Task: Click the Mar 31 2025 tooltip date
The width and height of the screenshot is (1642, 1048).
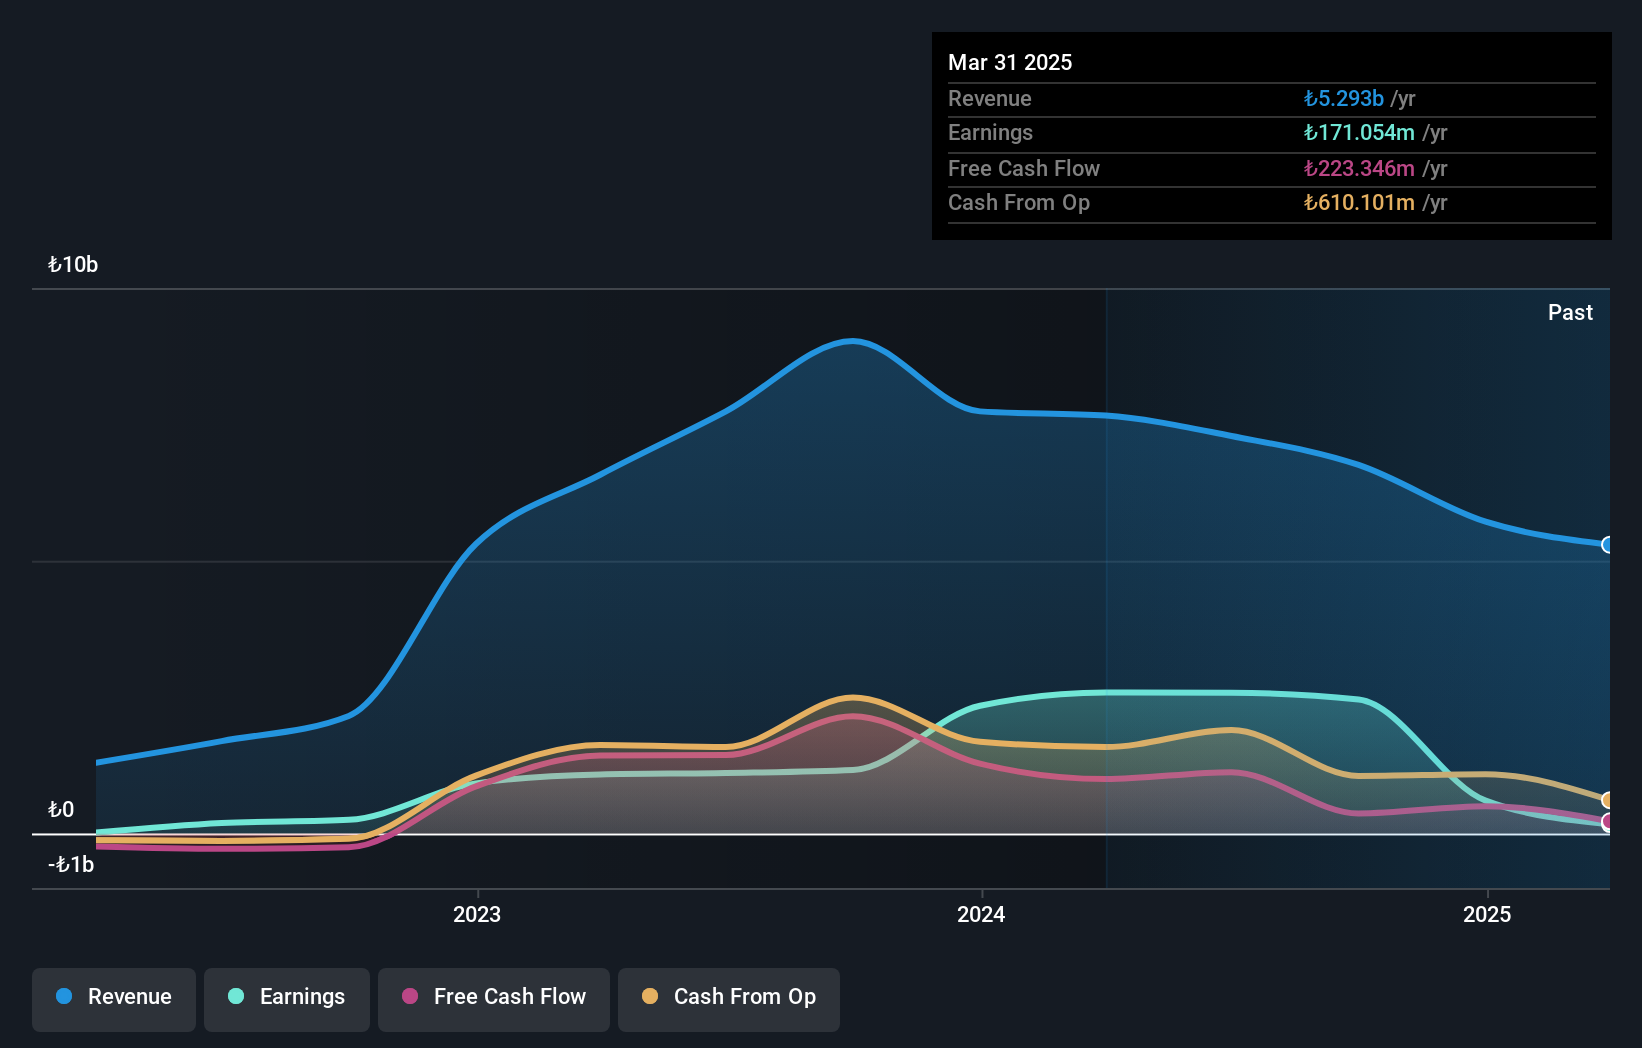Action: click(x=1010, y=62)
